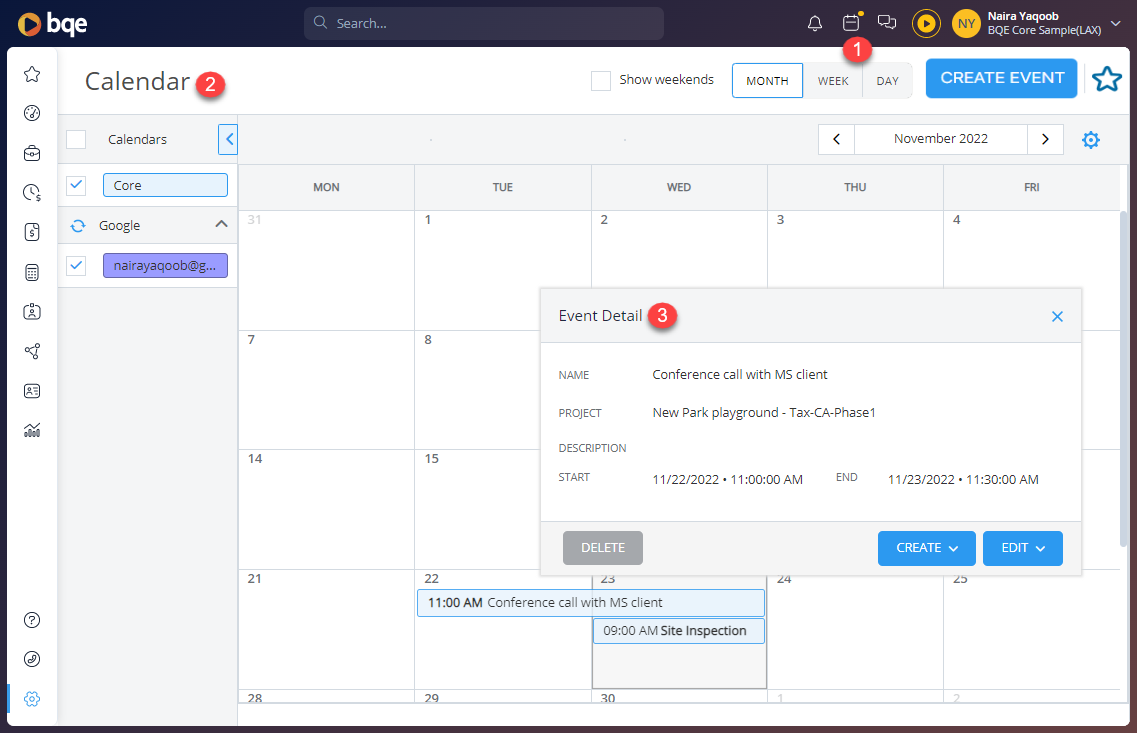Open the user account dropdown arrow

(x=1116, y=23)
